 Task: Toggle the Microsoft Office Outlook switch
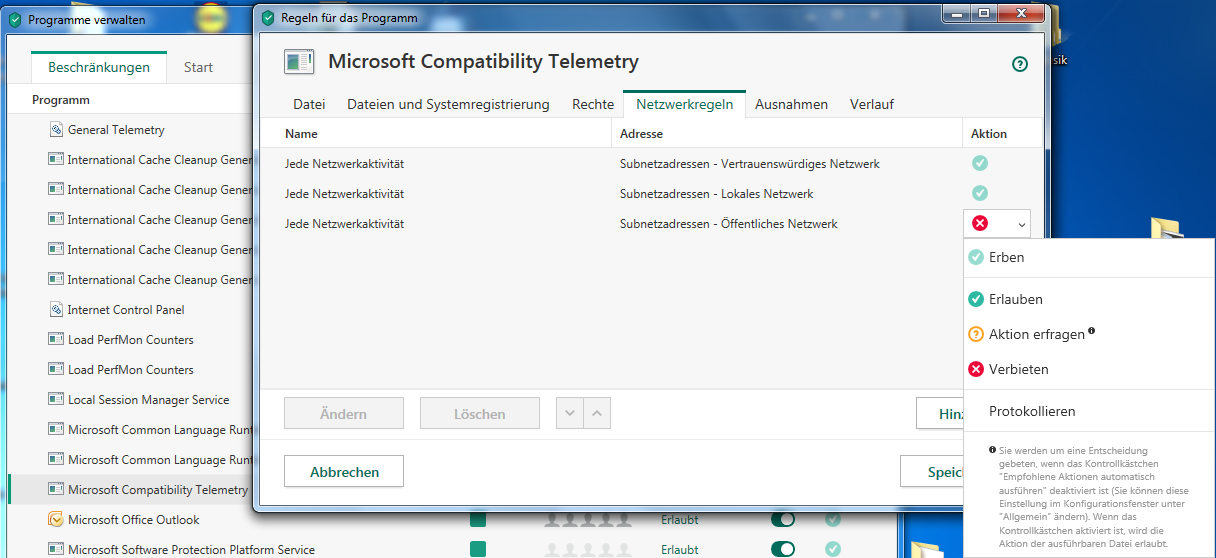tap(783, 520)
